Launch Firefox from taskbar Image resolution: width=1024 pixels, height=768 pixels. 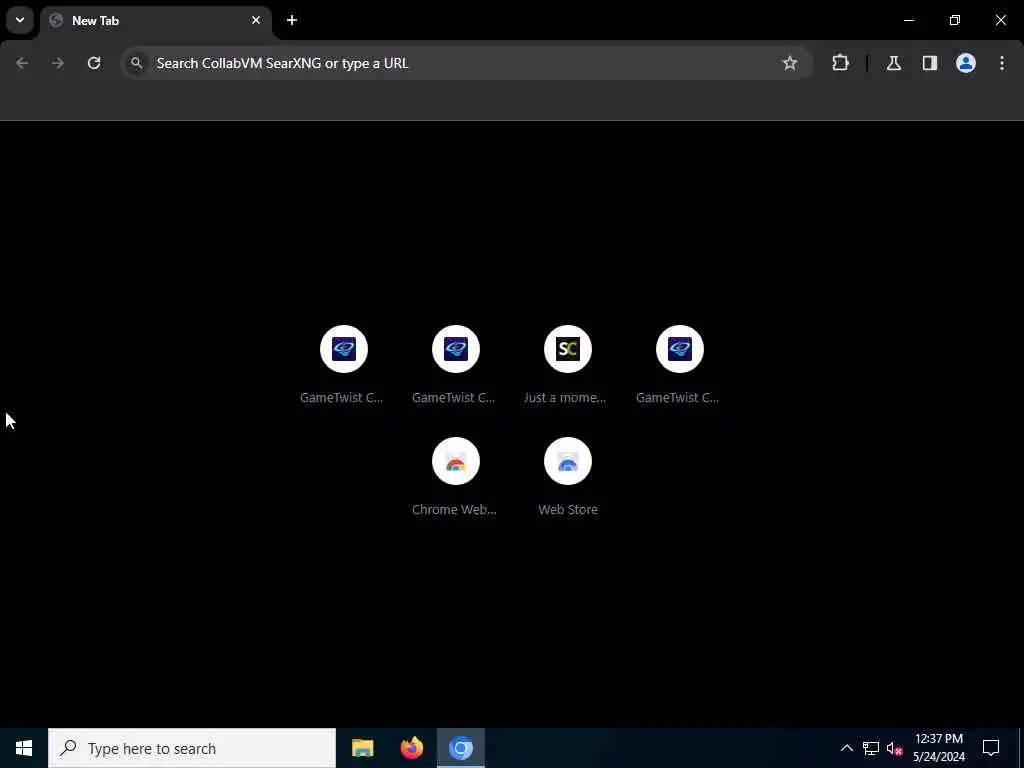[x=411, y=748]
